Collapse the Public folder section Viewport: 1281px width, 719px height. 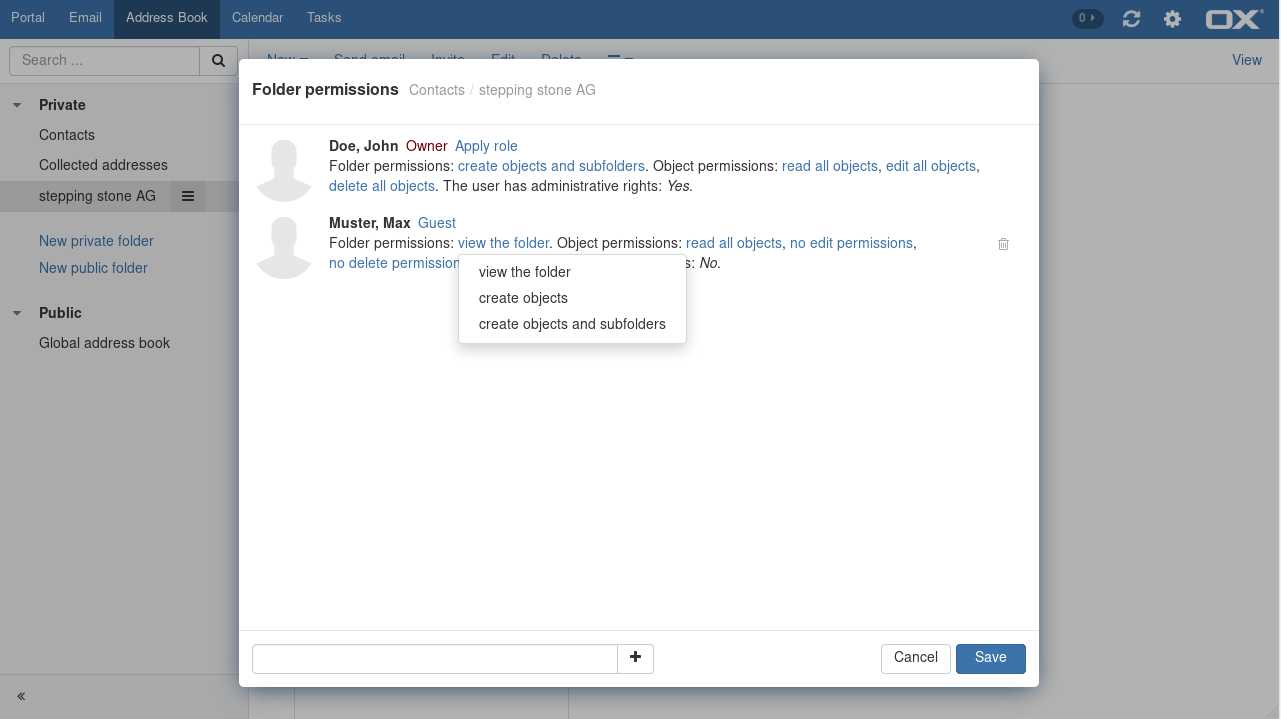17,313
